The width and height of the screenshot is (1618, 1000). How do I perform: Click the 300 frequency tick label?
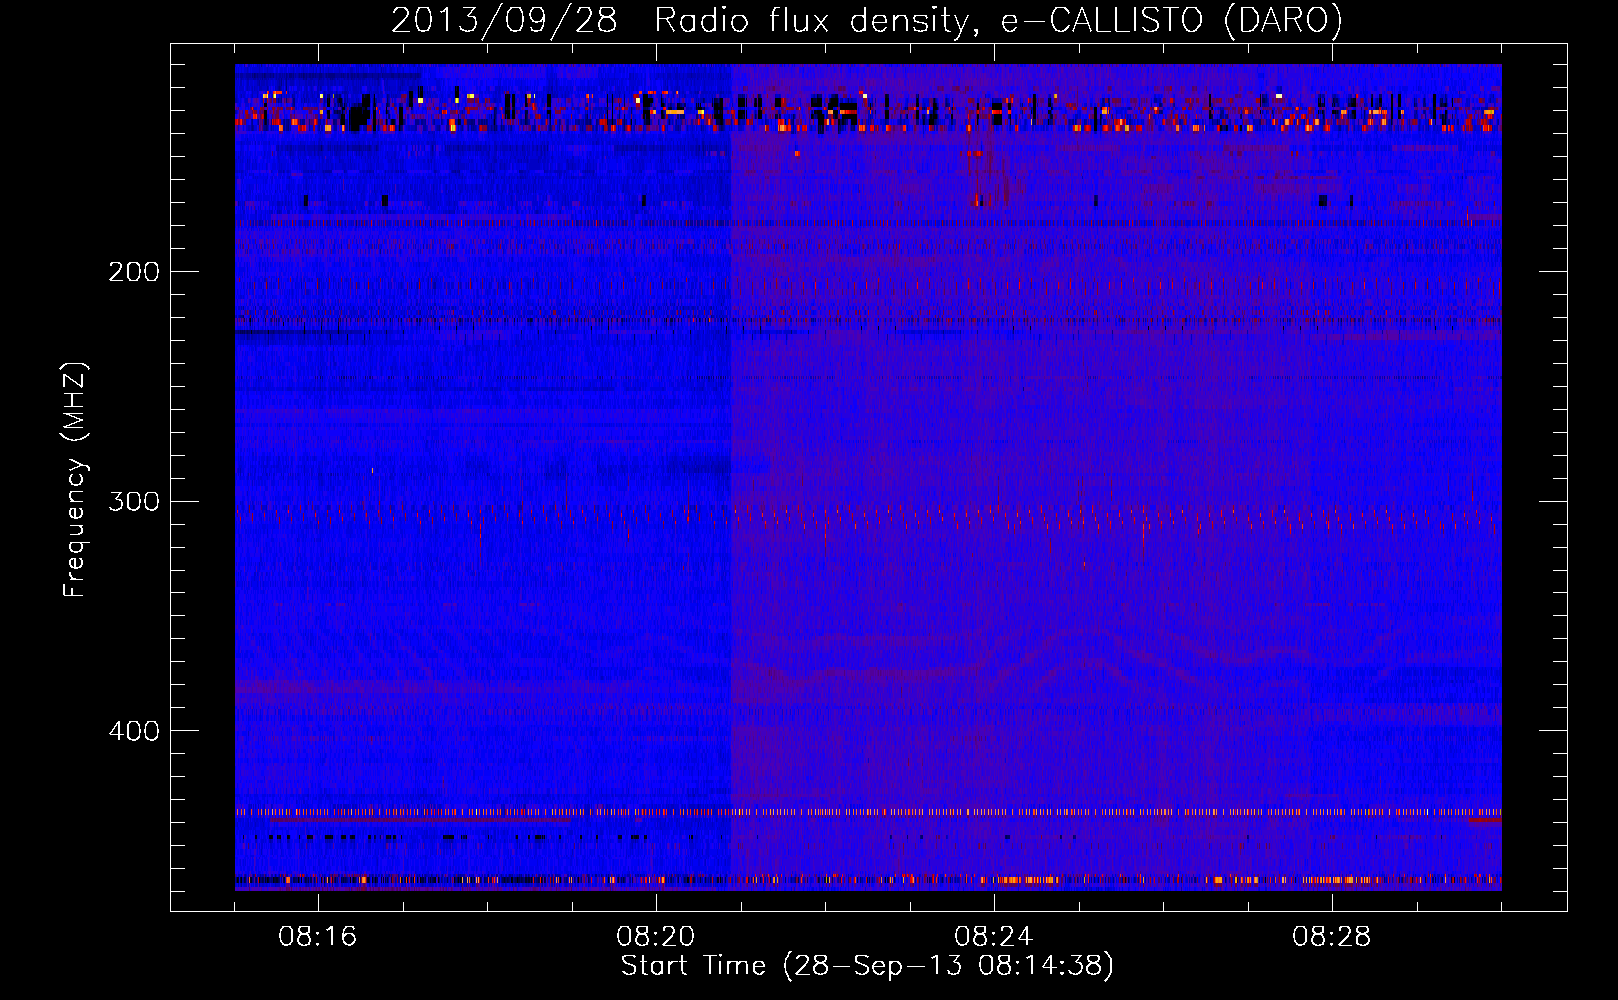point(134,501)
